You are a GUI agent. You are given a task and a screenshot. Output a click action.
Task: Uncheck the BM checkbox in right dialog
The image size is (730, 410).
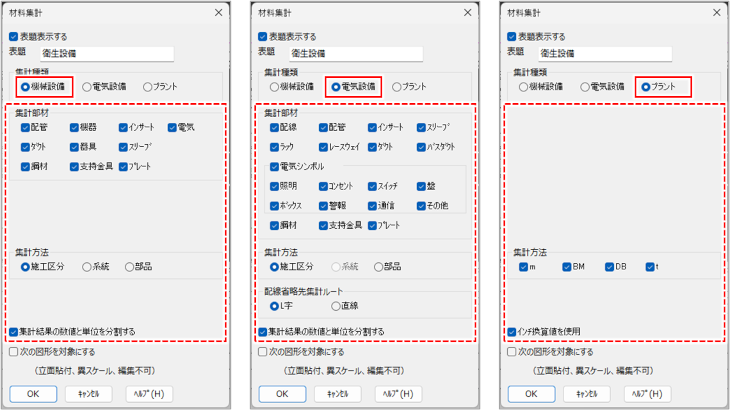(x=568, y=267)
